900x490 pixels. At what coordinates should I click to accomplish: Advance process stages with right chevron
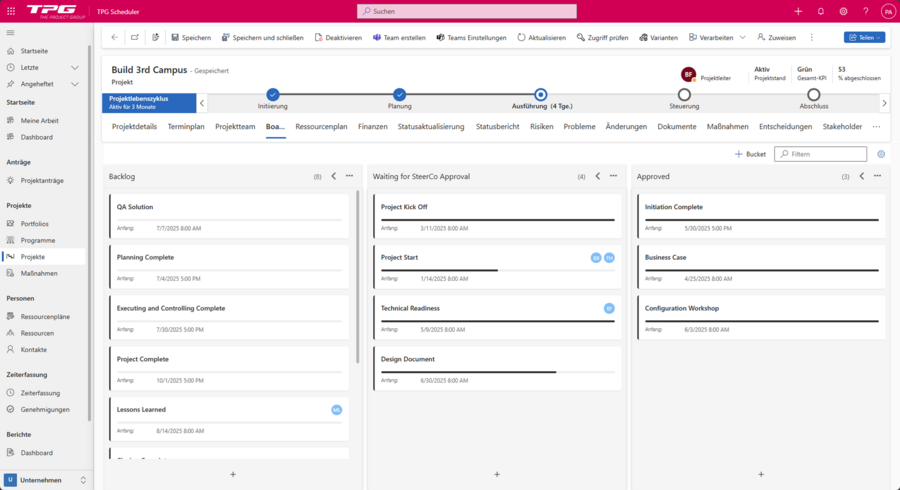(x=884, y=103)
